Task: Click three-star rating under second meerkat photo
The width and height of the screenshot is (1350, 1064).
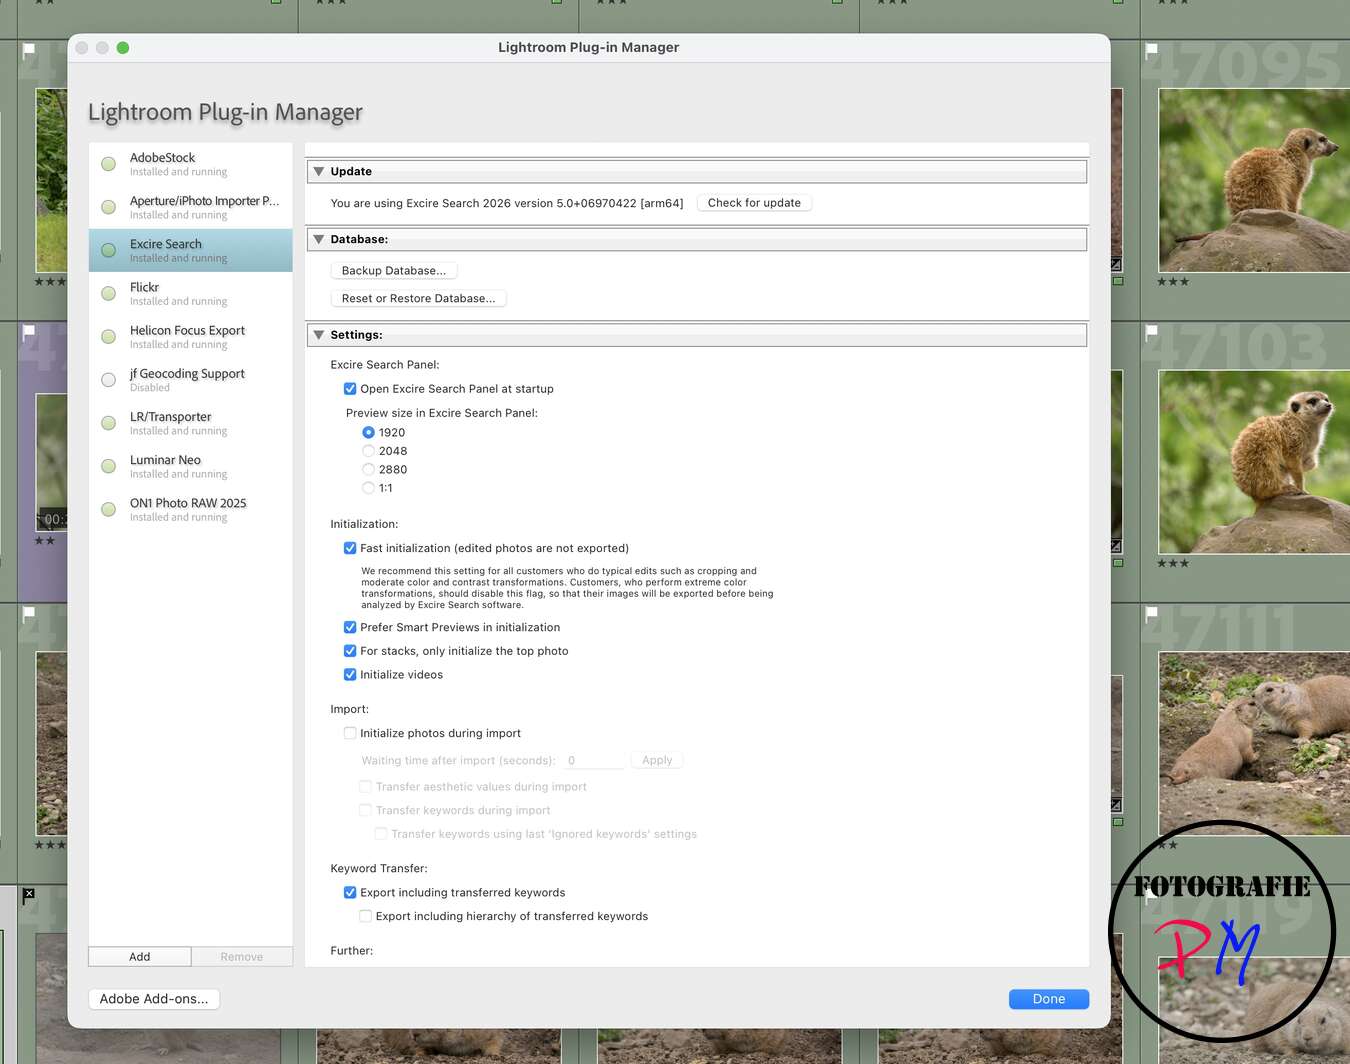Action: pos(1173,564)
